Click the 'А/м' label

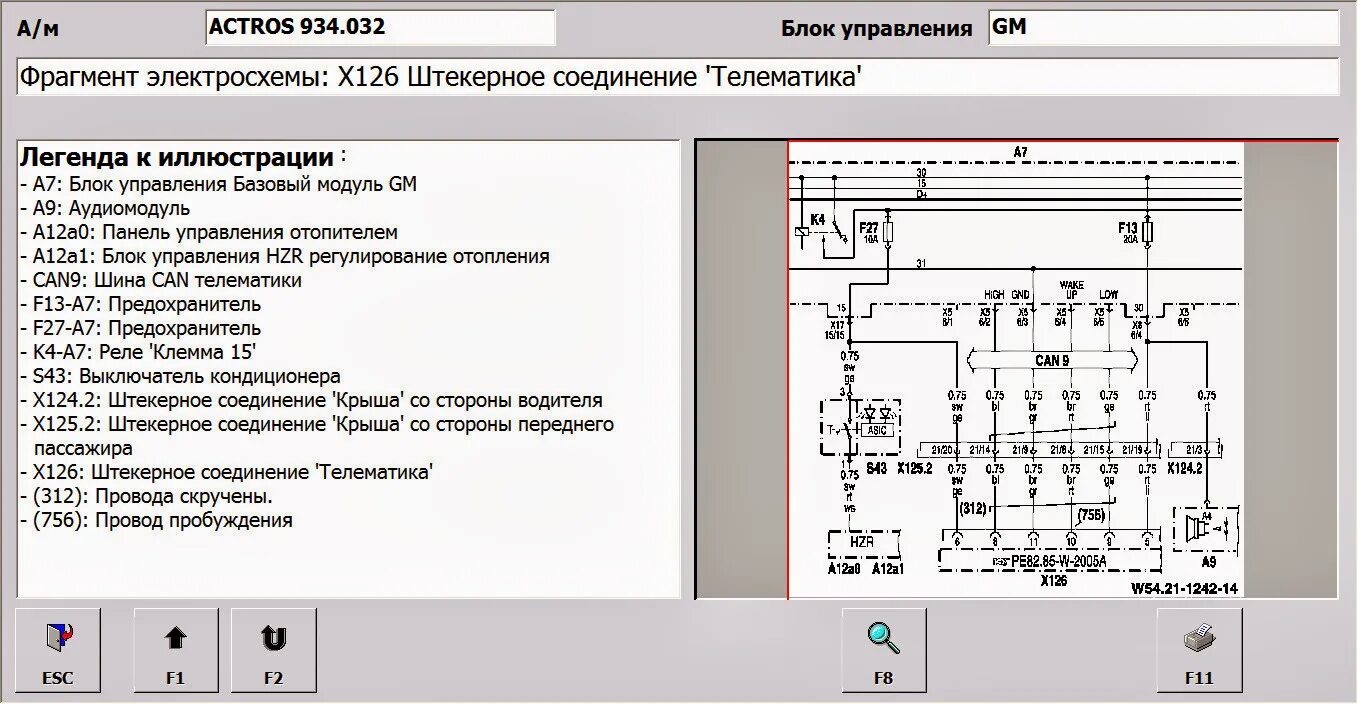[38, 29]
